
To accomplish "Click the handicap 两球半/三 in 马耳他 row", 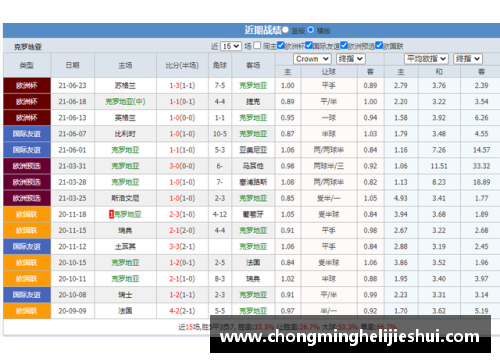I will click(x=329, y=166).
